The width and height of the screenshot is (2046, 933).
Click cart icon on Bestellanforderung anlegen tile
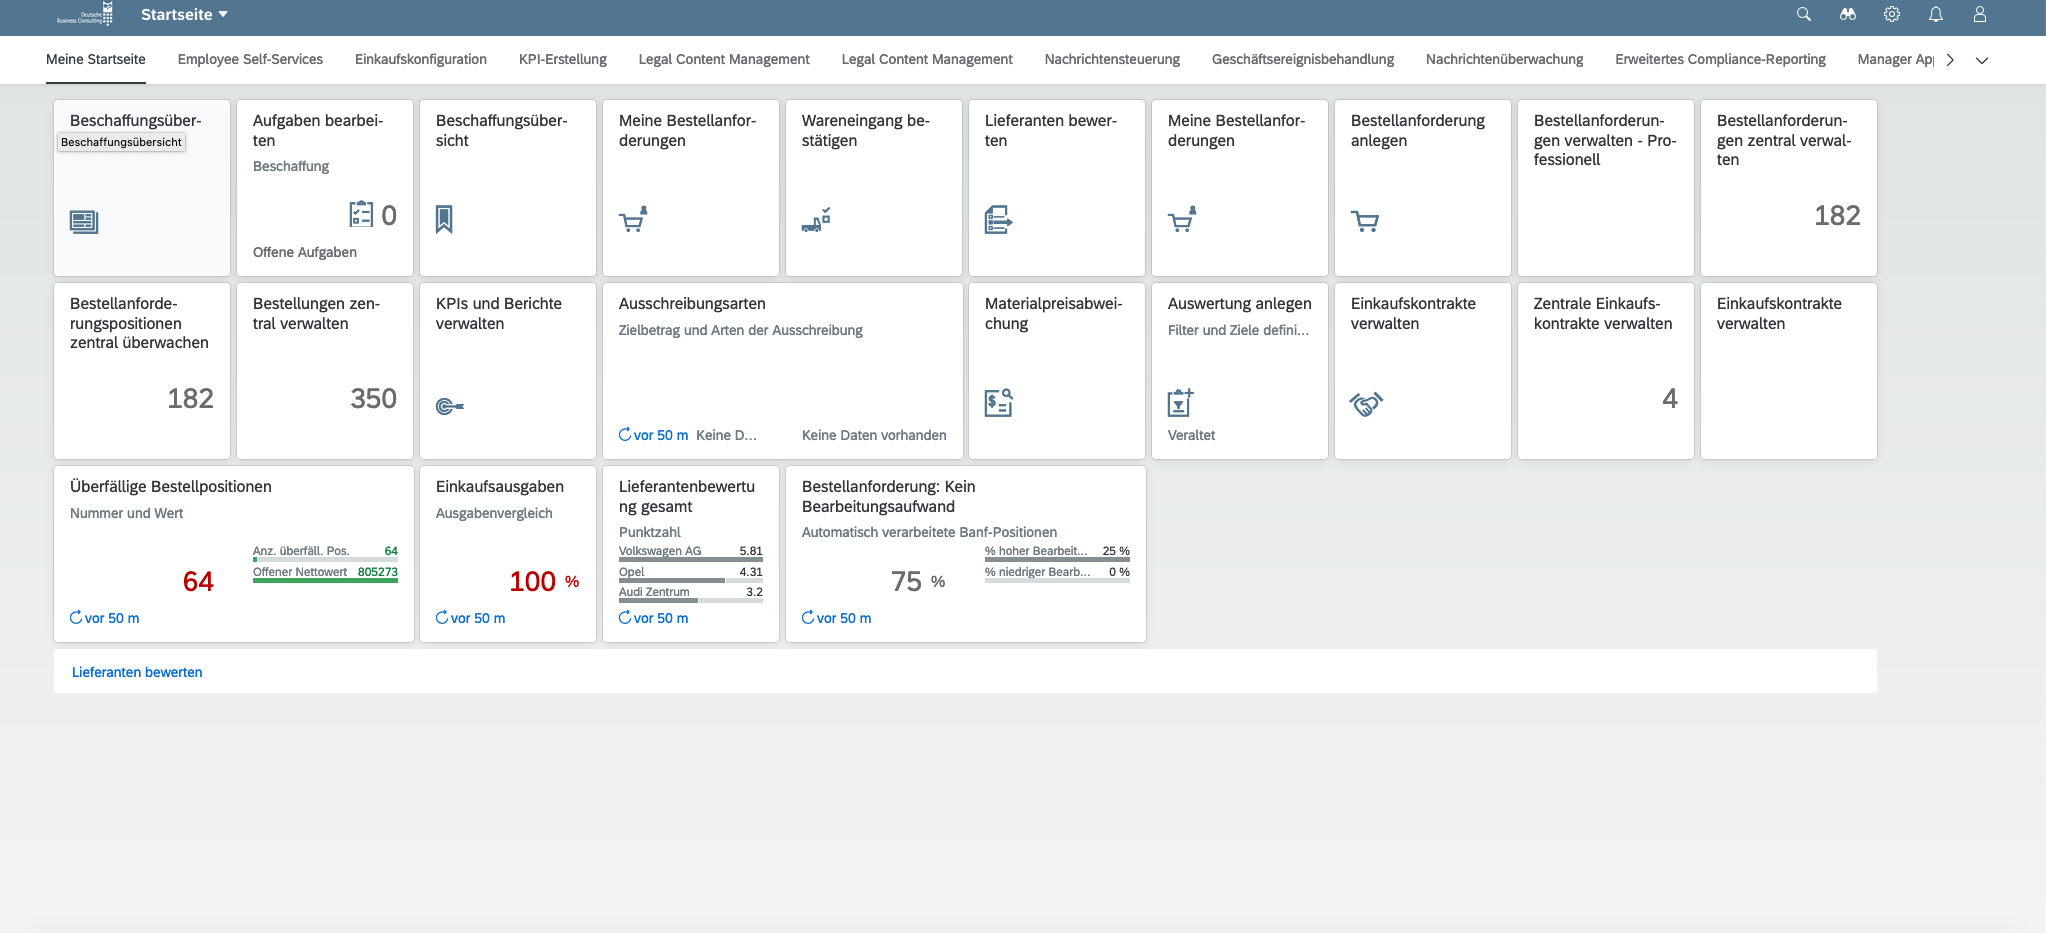coord(1365,221)
